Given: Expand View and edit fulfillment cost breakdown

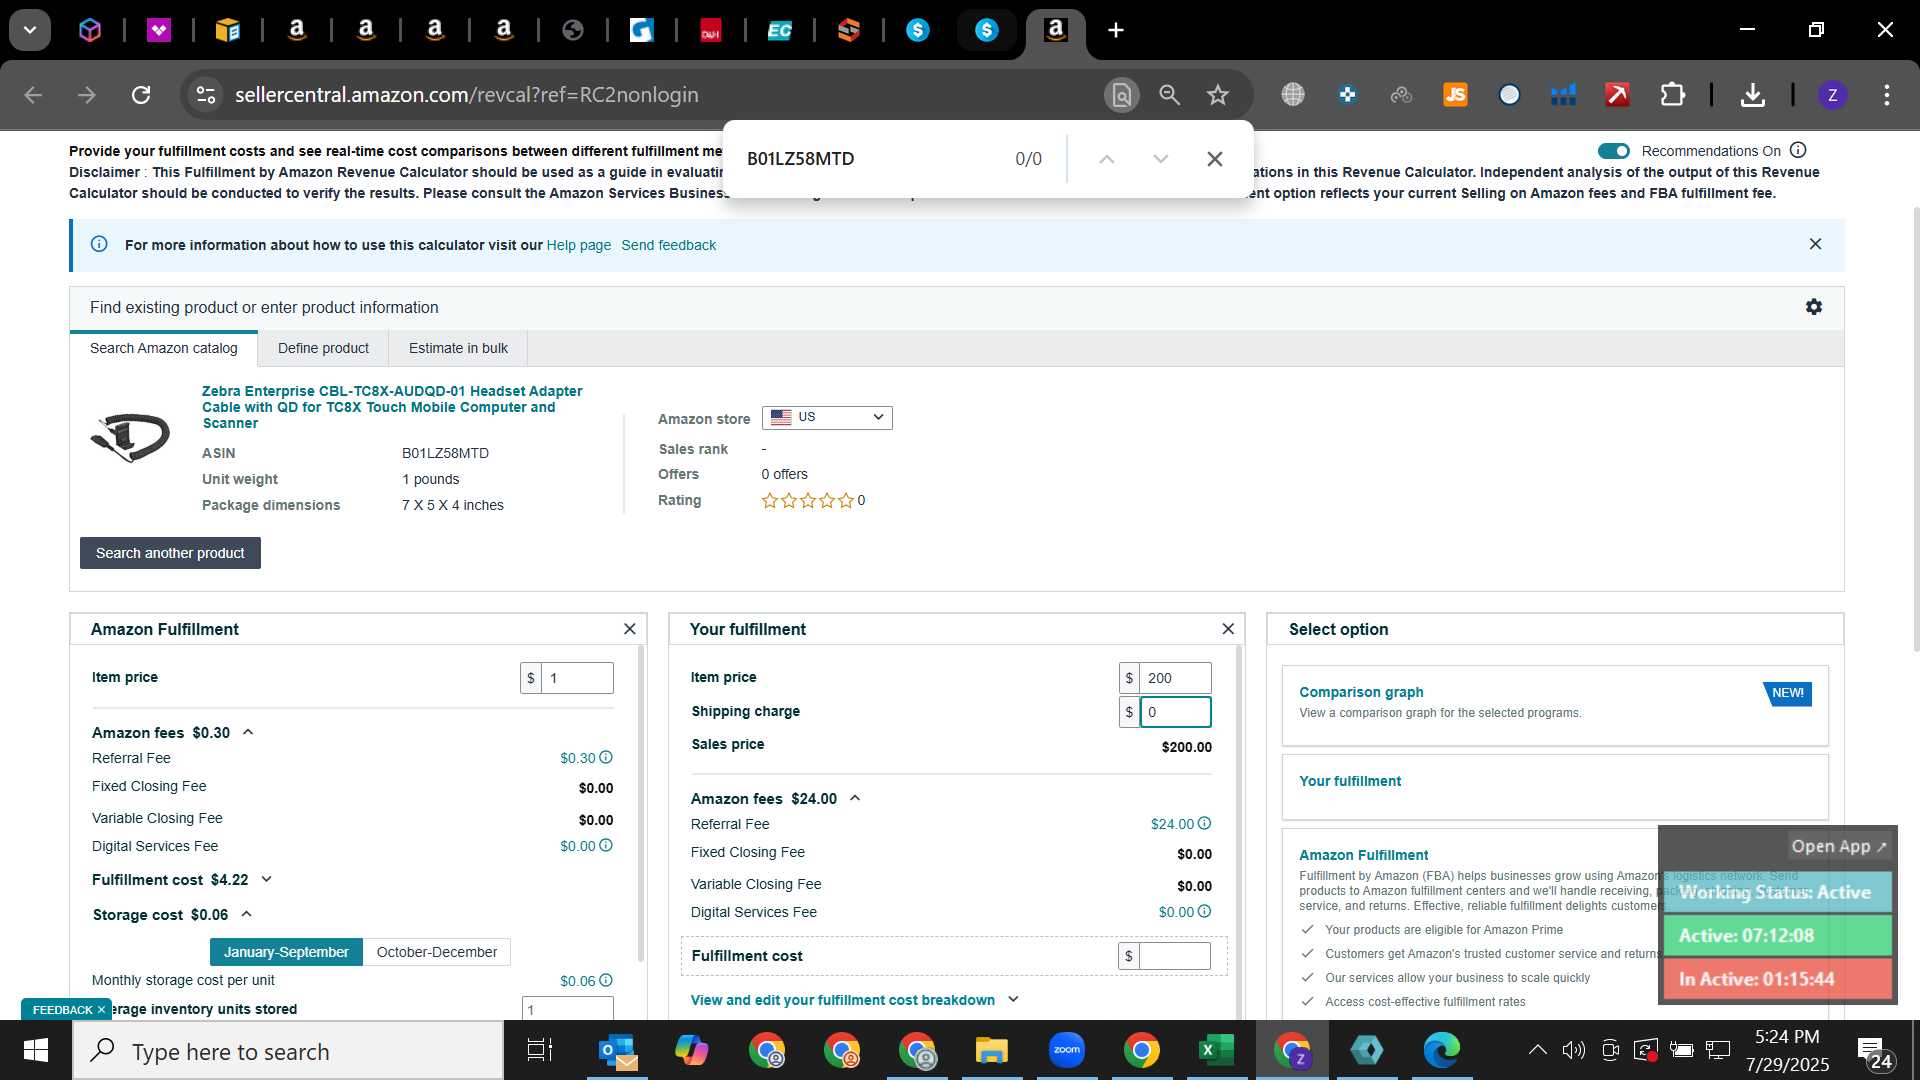Looking at the screenshot, I should tap(855, 1000).
